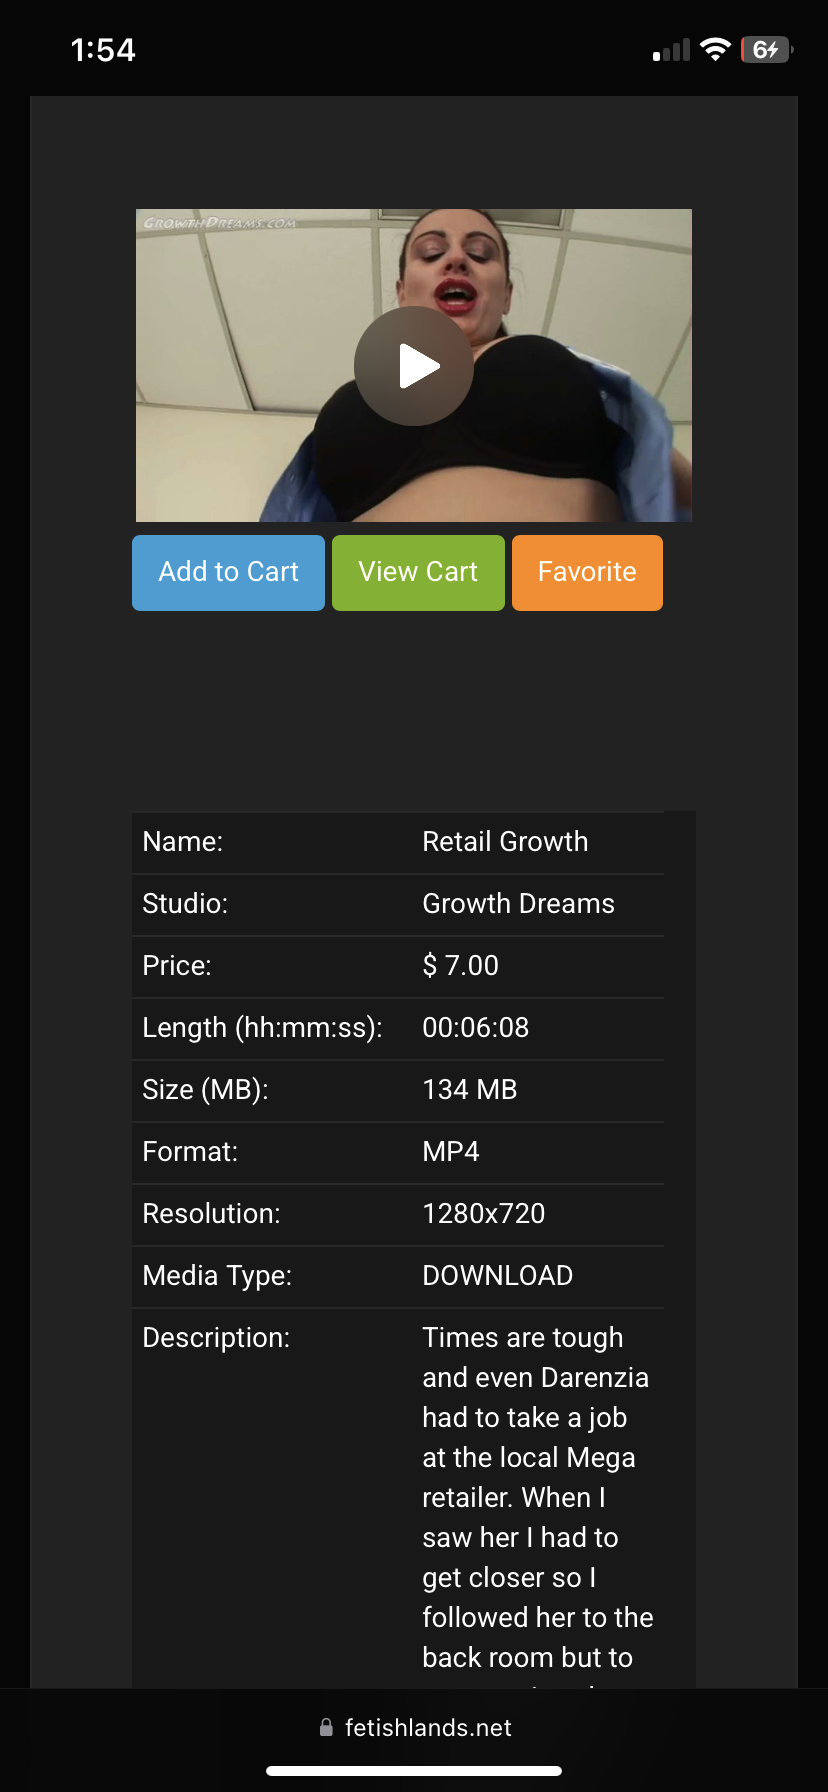This screenshot has height=1792, width=828.
Task: Tap the Wi-Fi status icon
Action: 715,50
